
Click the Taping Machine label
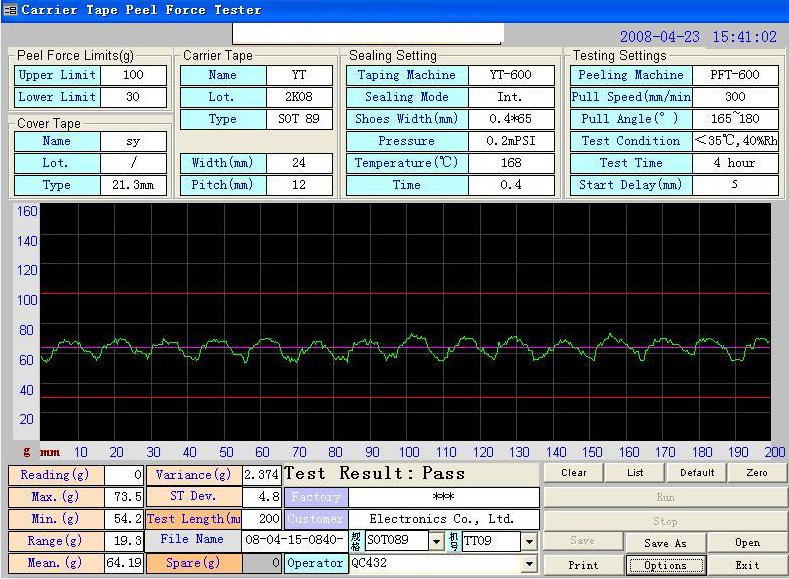tap(407, 75)
